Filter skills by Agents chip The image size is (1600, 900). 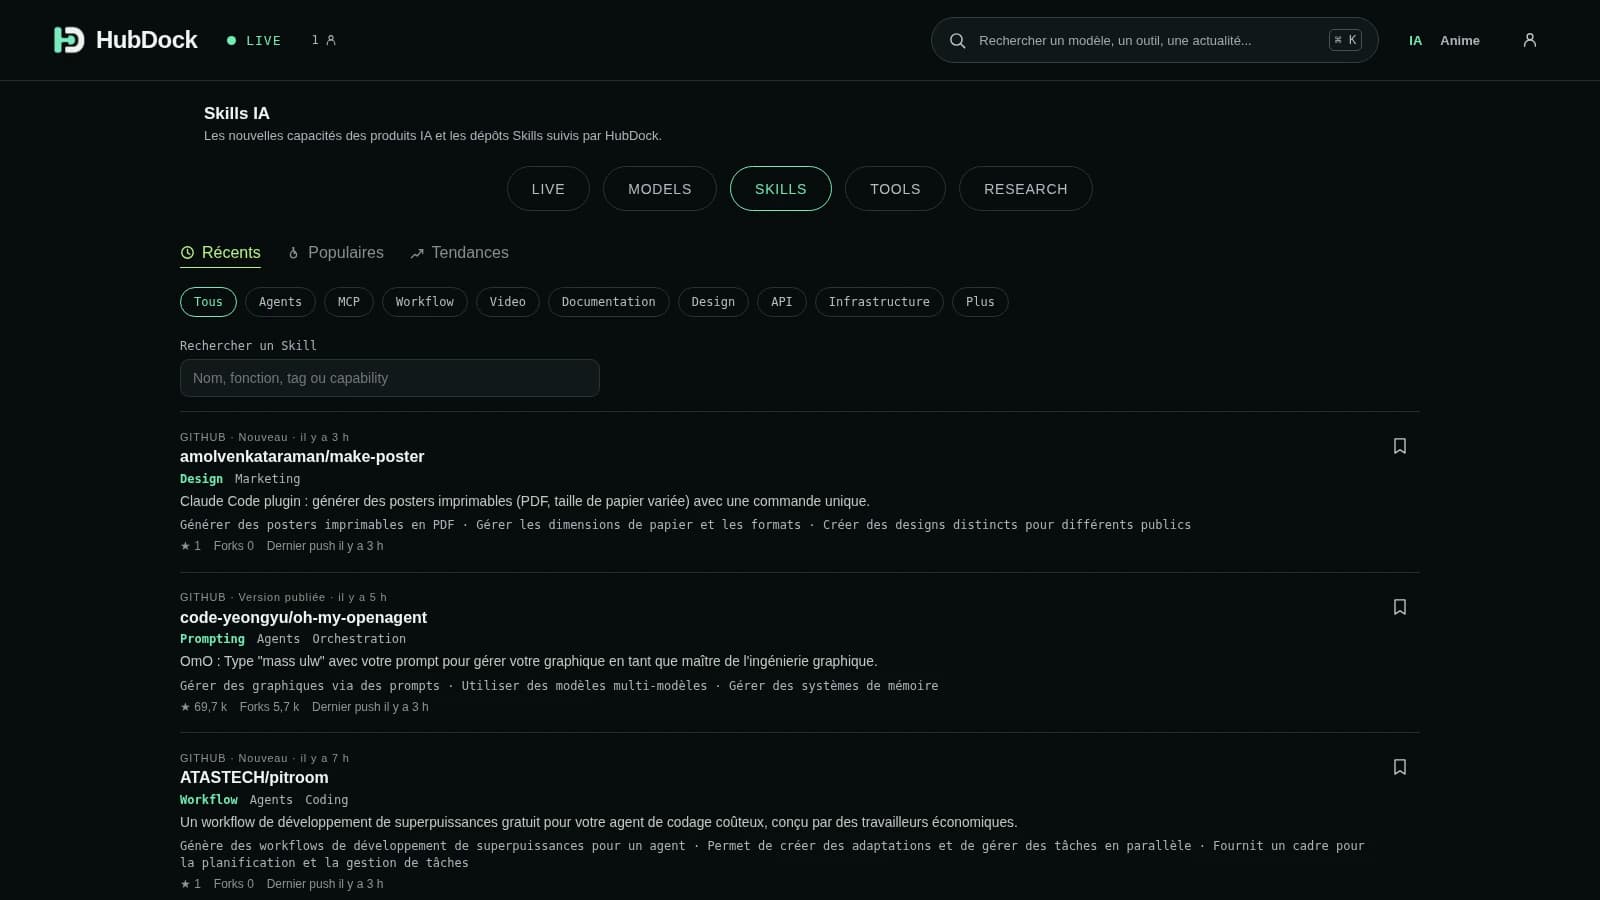(x=280, y=302)
